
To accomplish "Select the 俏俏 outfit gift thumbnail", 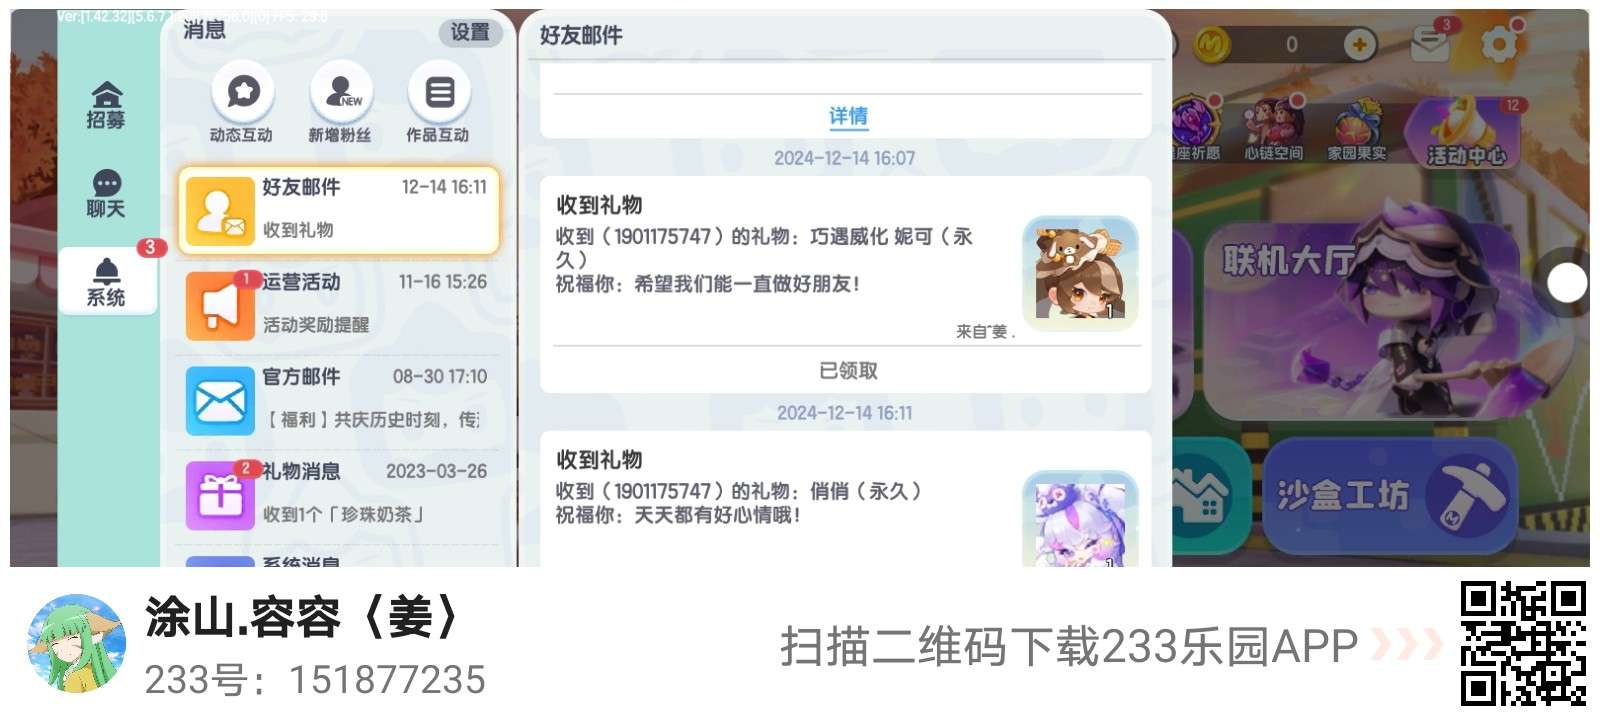I will tap(1080, 520).
